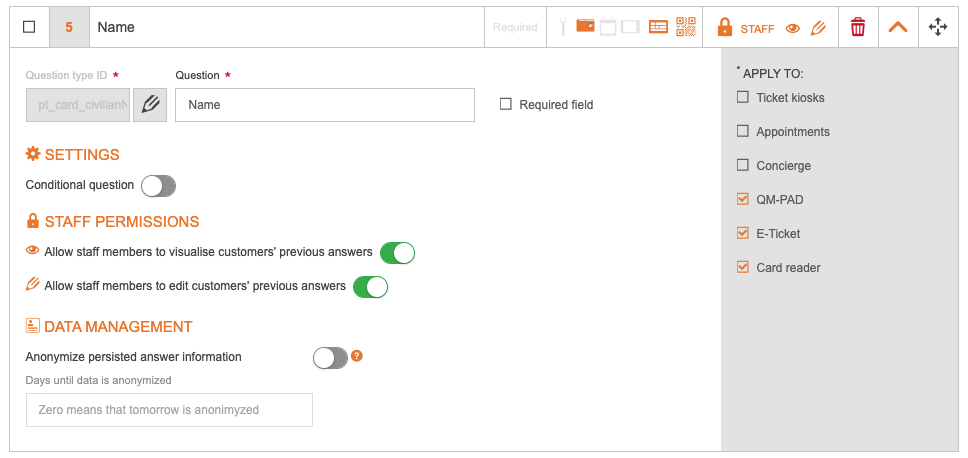Select question 5 row checkbox
The width and height of the screenshot is (968, 458).
tap(29, 28)
